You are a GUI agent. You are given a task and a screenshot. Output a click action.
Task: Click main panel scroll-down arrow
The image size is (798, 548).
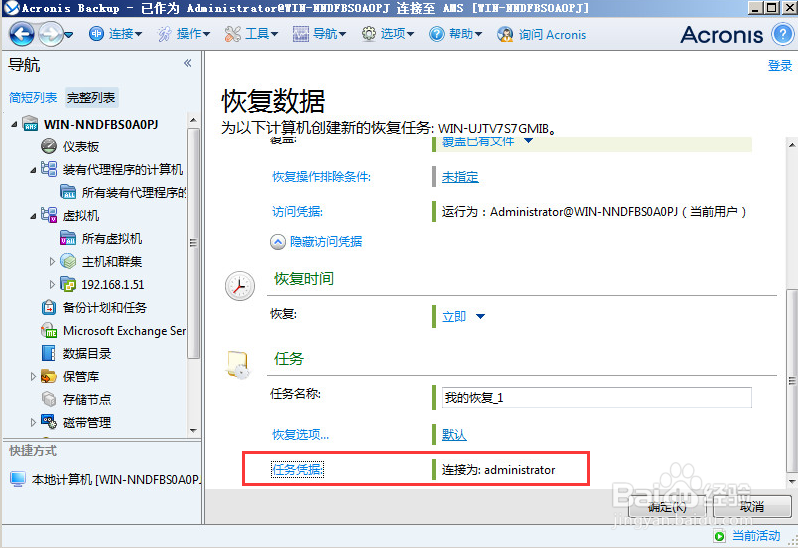(x=792, y=481)
